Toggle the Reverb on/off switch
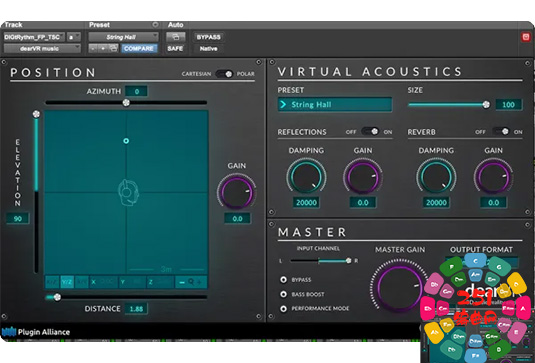The width and height of the screenshot is (535, 363). coord(500,131)
